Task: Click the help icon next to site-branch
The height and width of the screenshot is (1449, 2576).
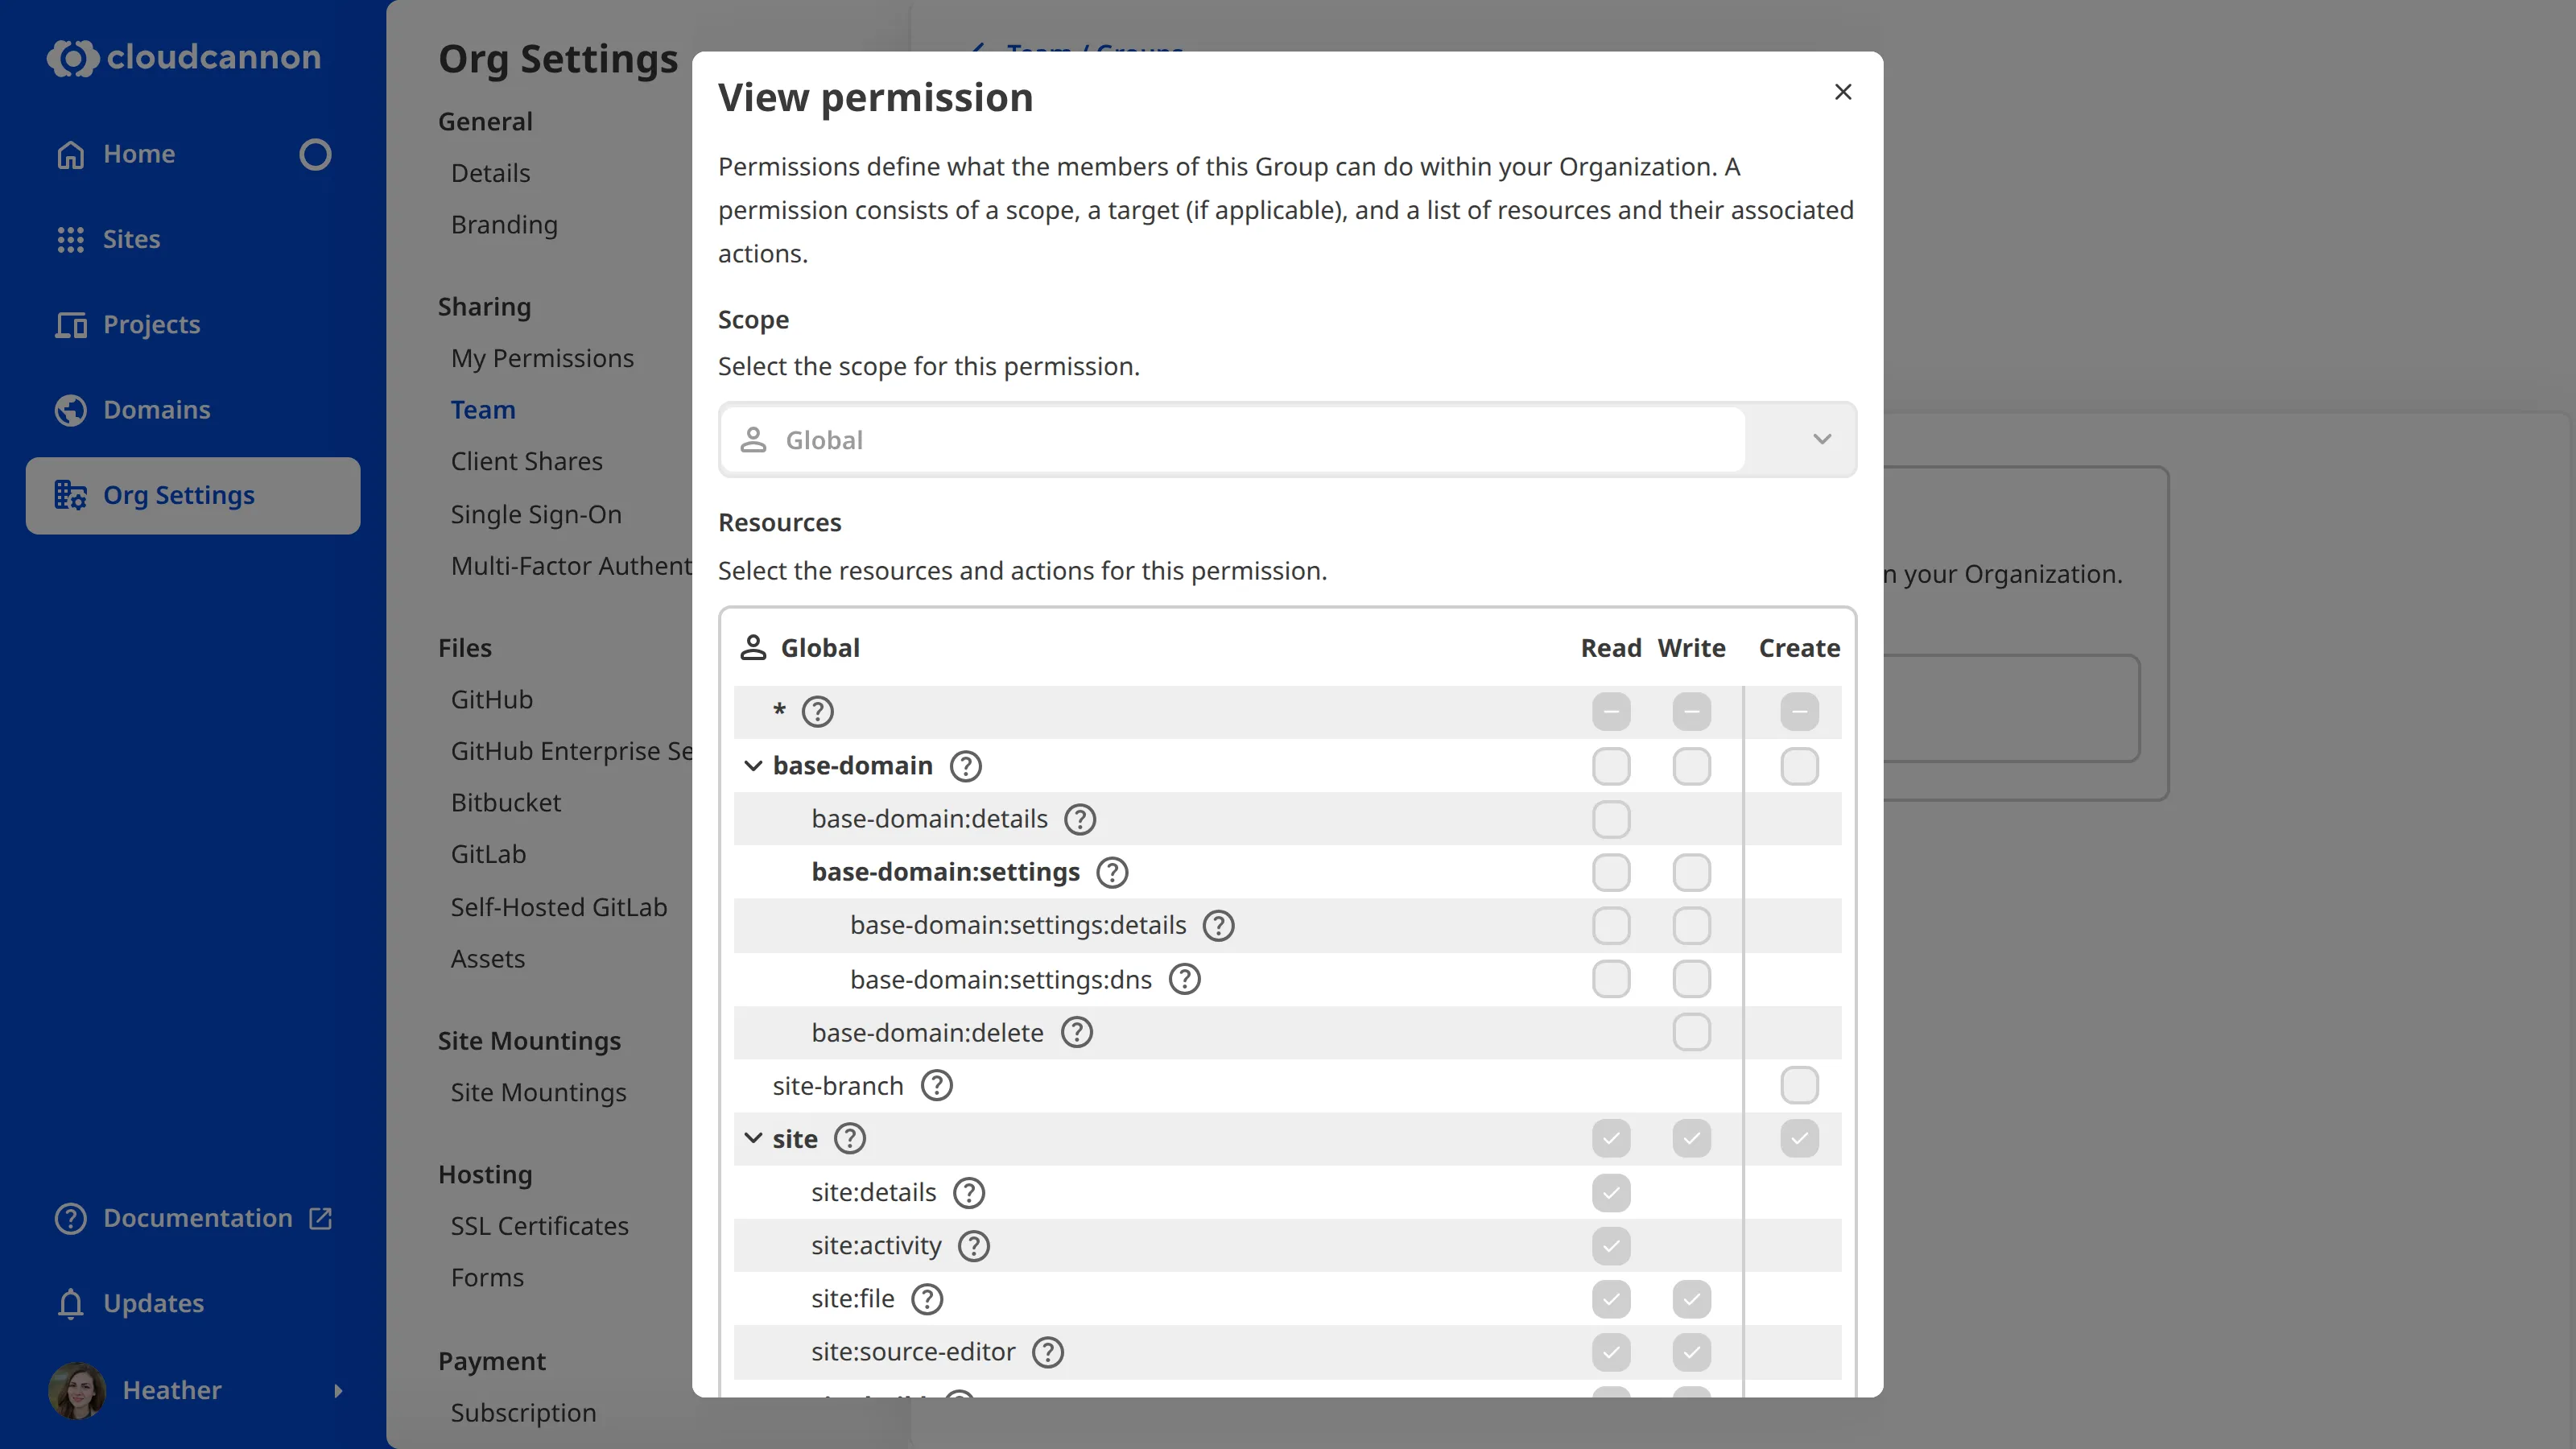Action: [x=936, y=1085]
